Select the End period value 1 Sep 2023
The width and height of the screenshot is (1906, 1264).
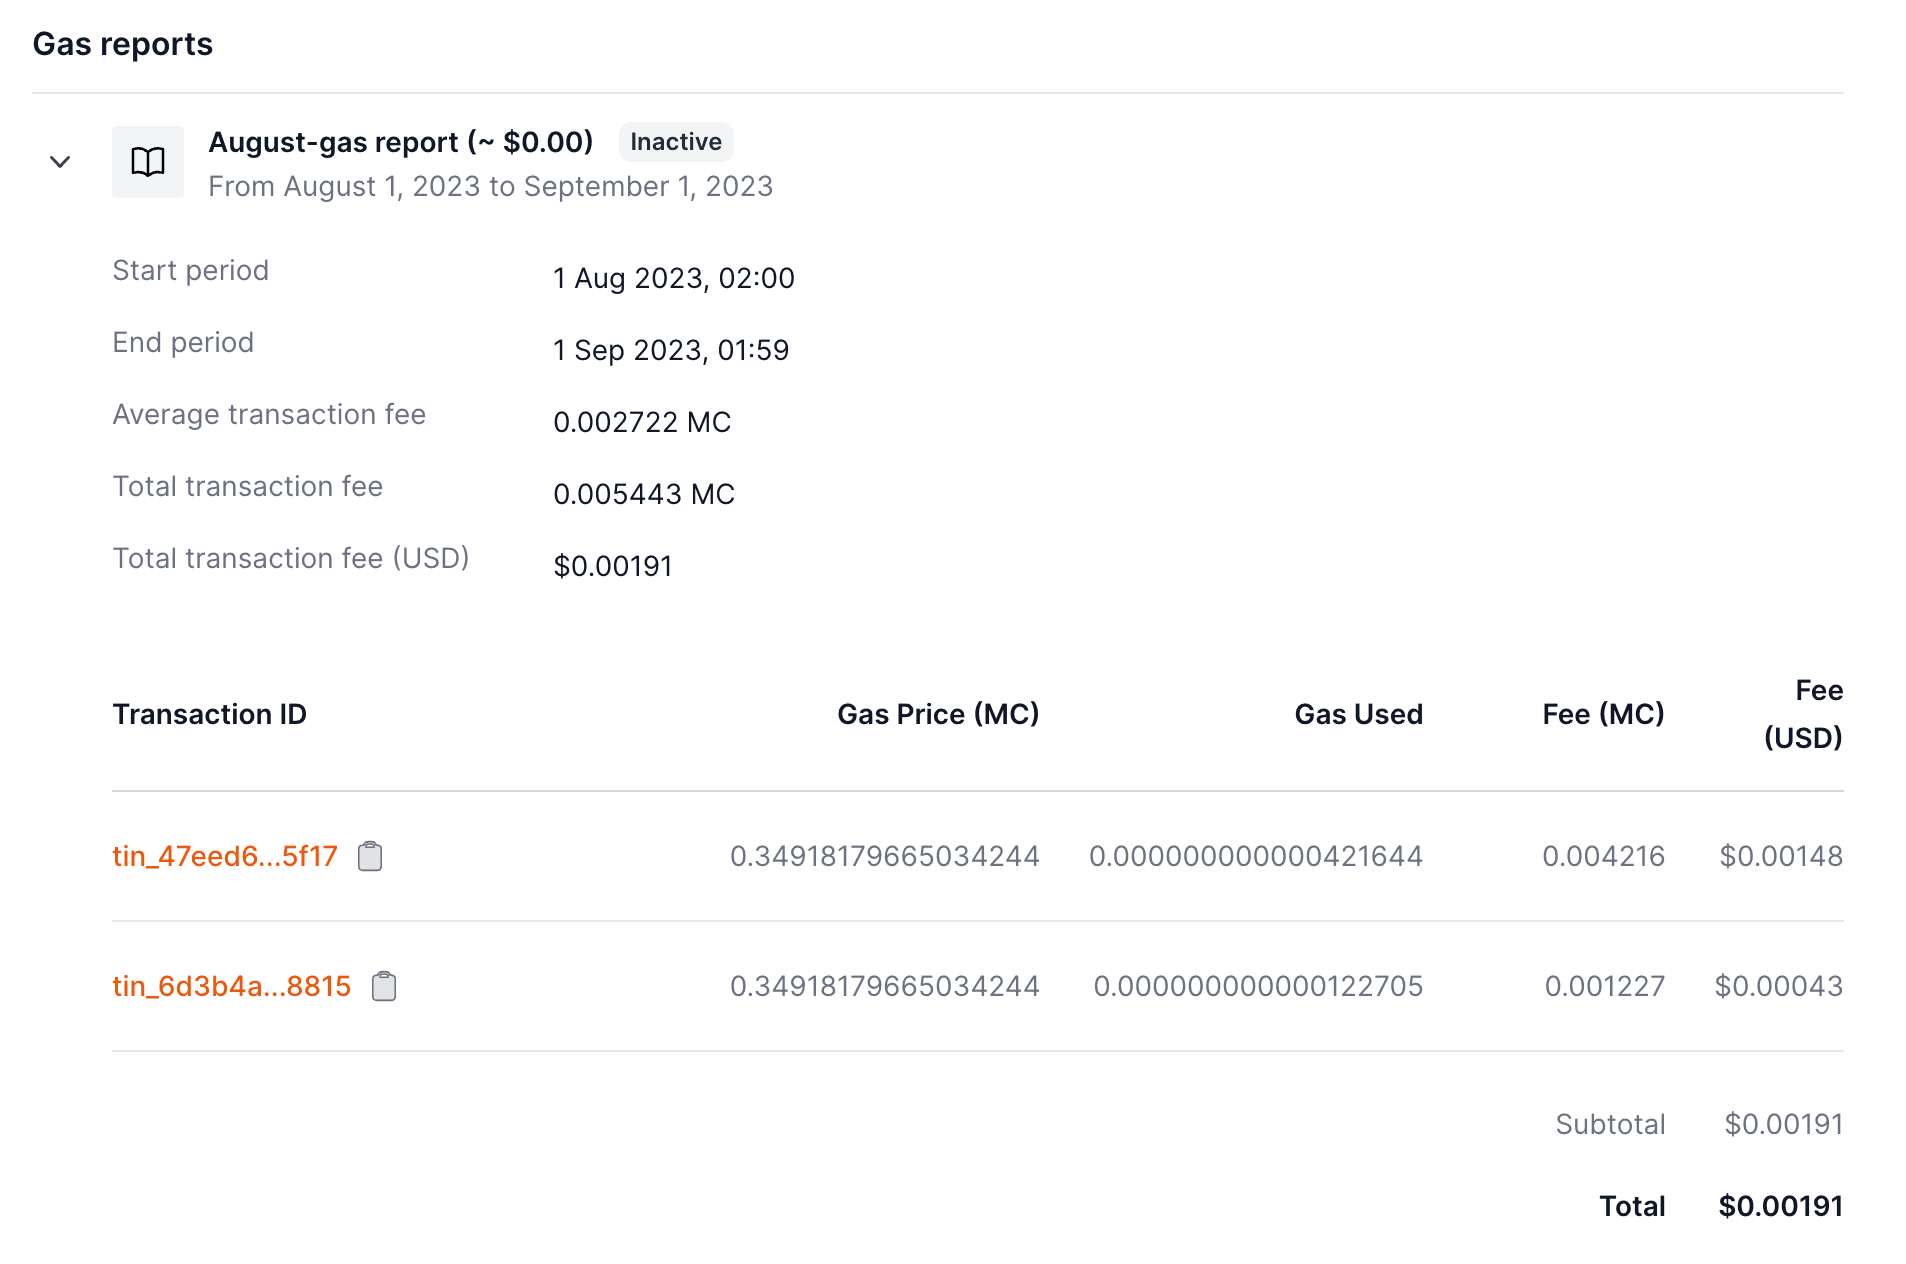[x=671, y=350]
